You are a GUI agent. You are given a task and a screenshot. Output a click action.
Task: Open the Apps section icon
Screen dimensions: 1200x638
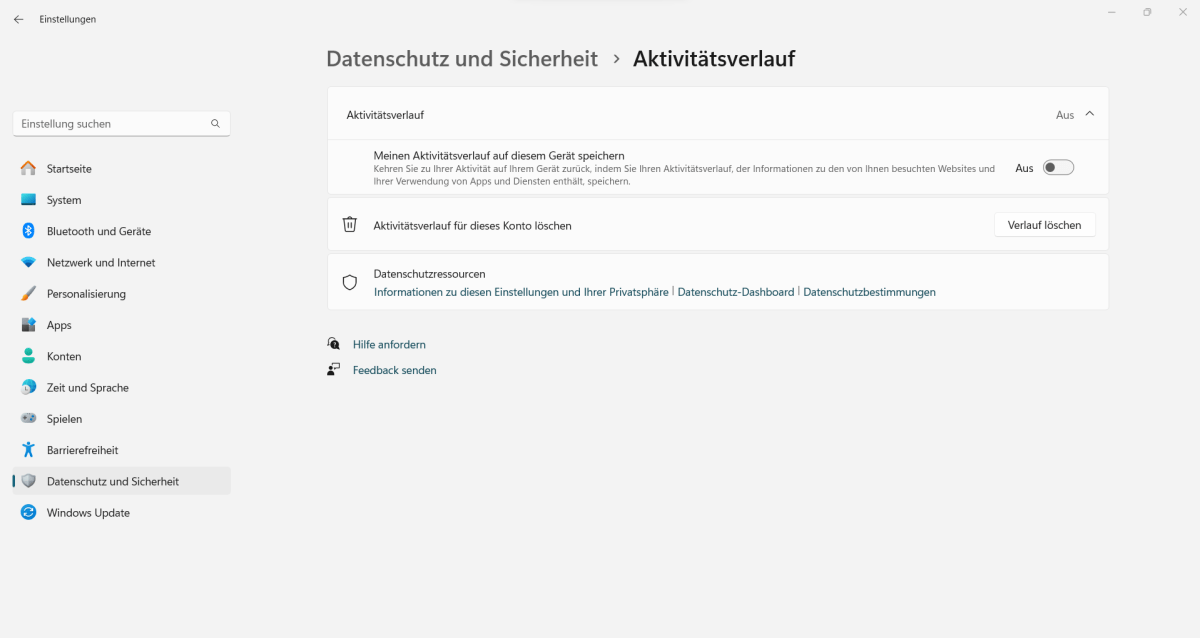pyautogui.click(x=28, y=325)
